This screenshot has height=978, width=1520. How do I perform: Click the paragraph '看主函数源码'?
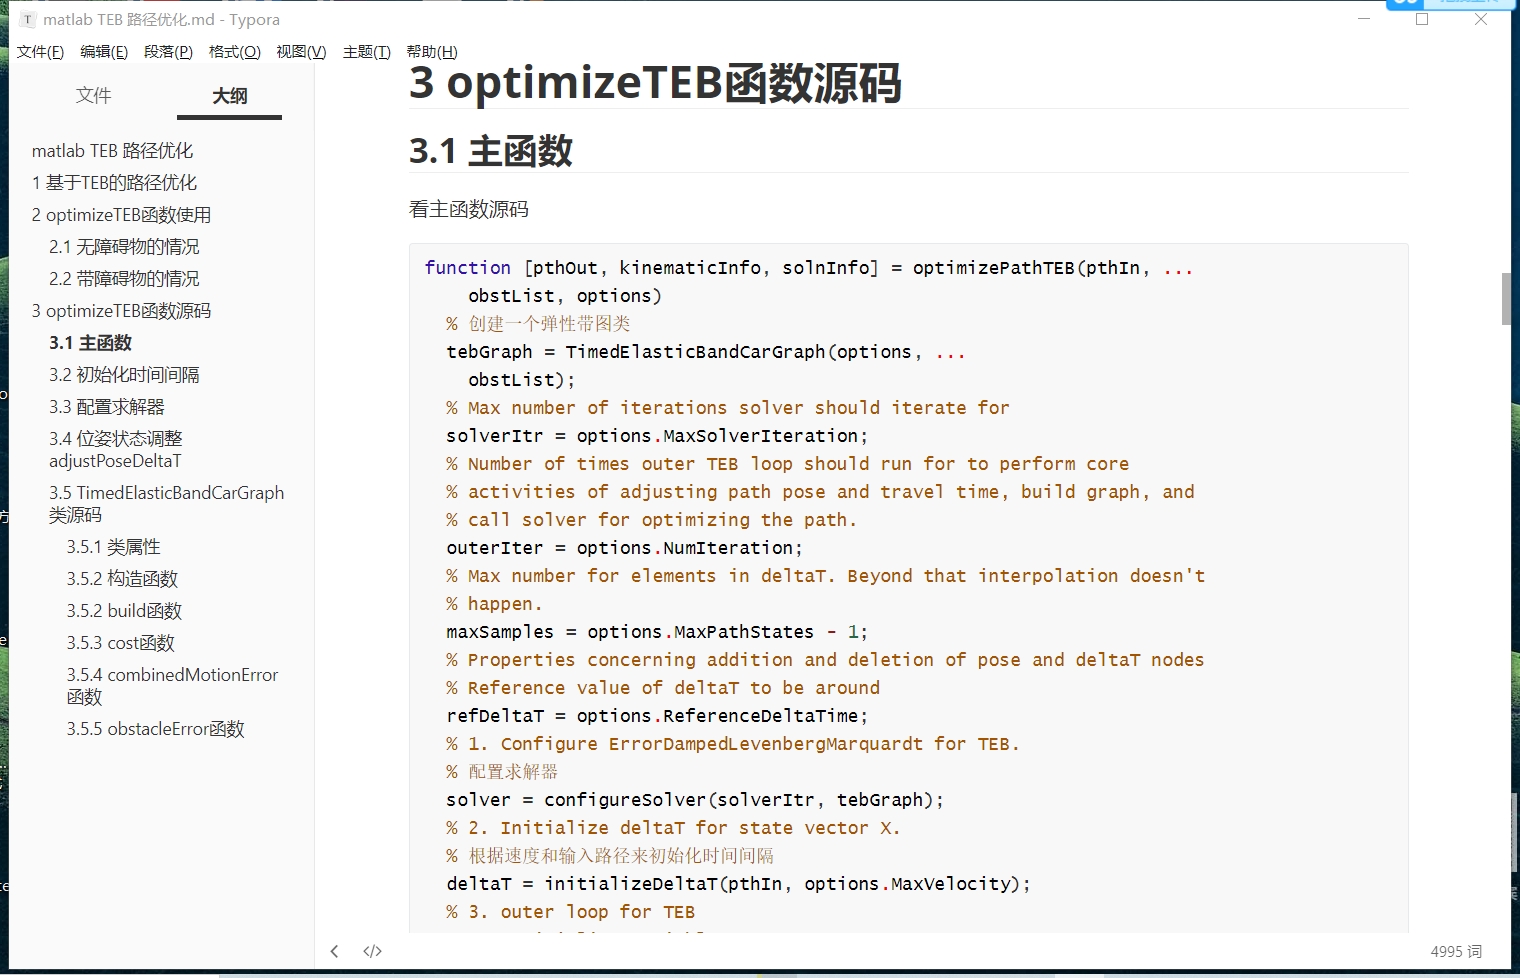click(x=469, y=209)
